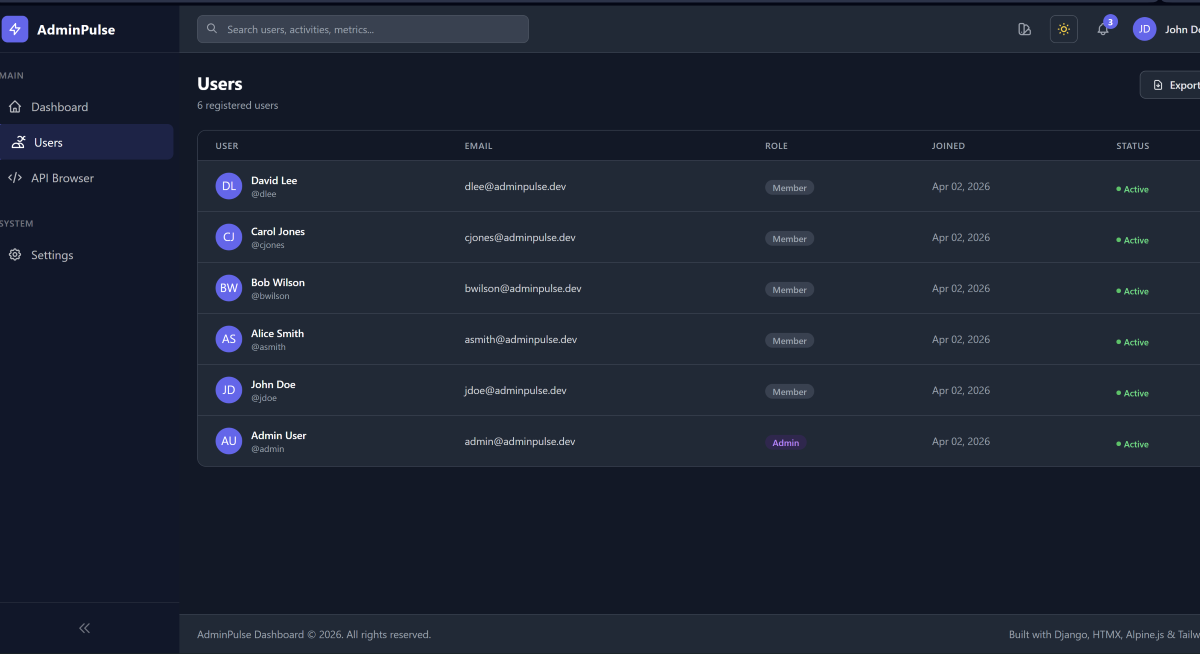
Task: Click David Lee's DL avatar
Action: point(229,186)
